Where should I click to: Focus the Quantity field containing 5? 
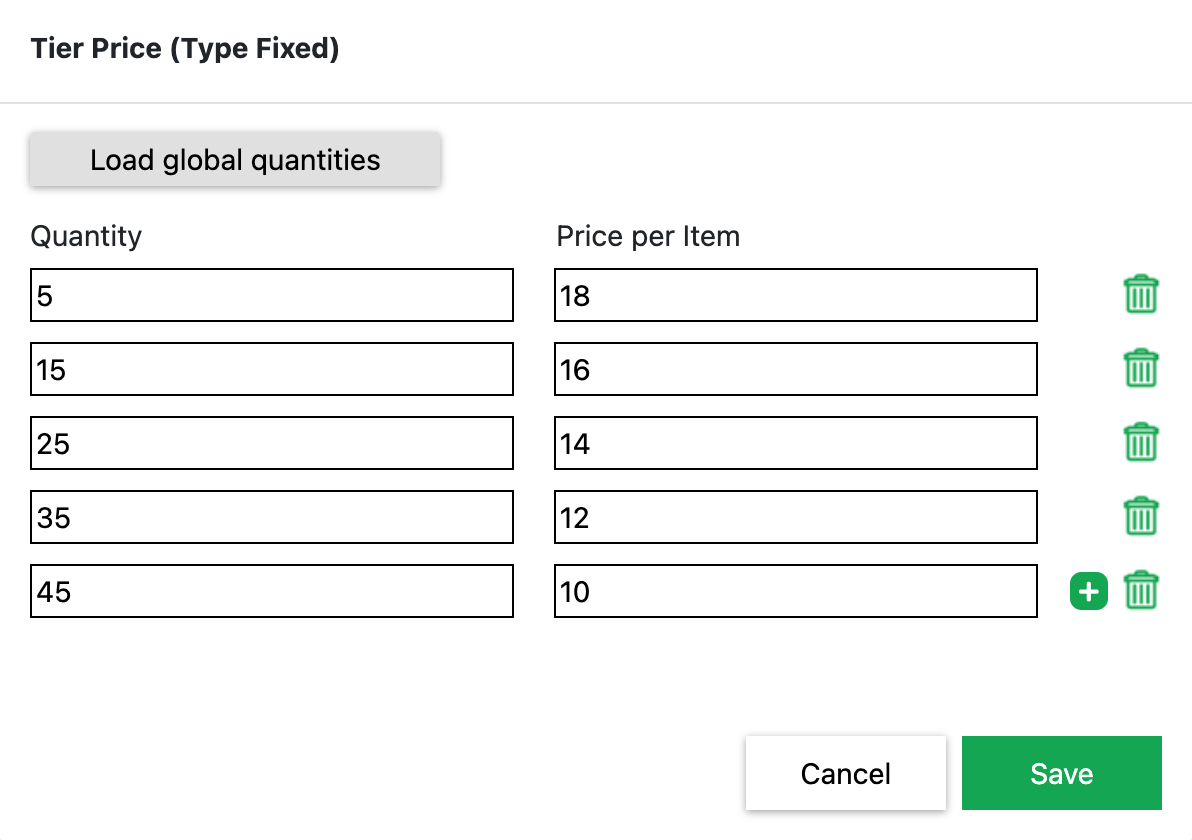272,295
